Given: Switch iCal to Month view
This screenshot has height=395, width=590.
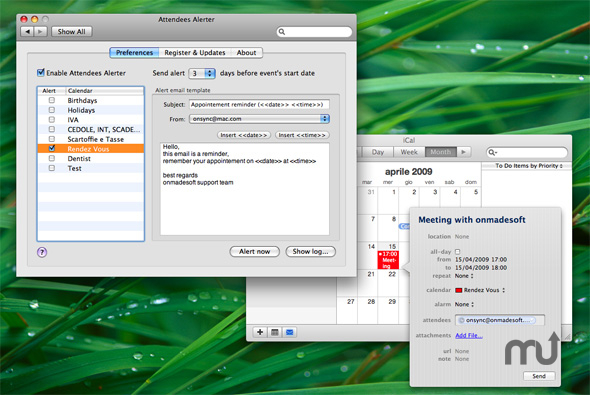Looking at the screenshot, I should pyautogui.click(x=441, y=152).
